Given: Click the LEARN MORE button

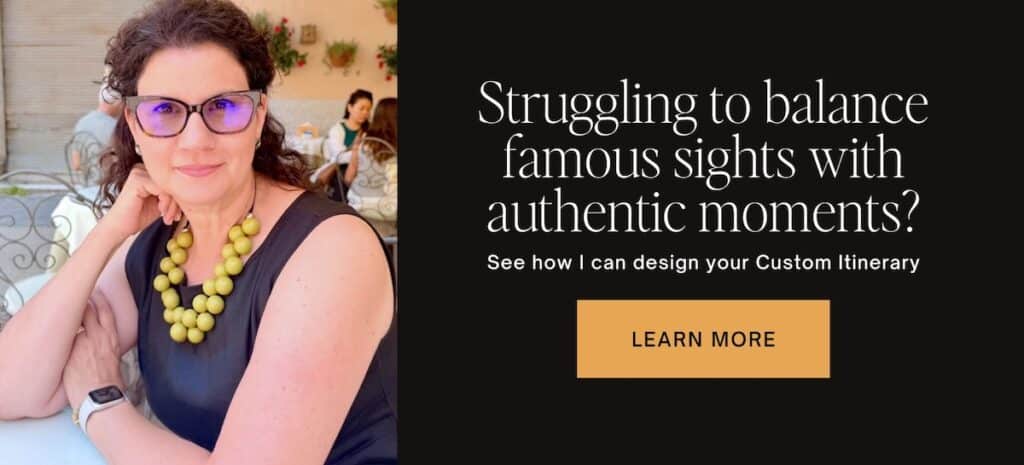Looking at the screenshot, I should (703, 339).
